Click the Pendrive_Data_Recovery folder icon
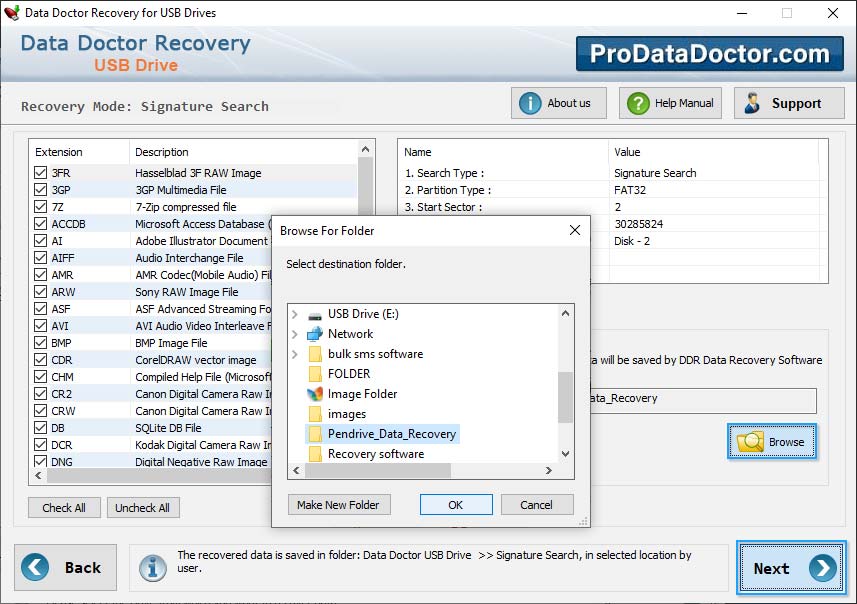Screen dimensions: 857x604 pos(315,434)
